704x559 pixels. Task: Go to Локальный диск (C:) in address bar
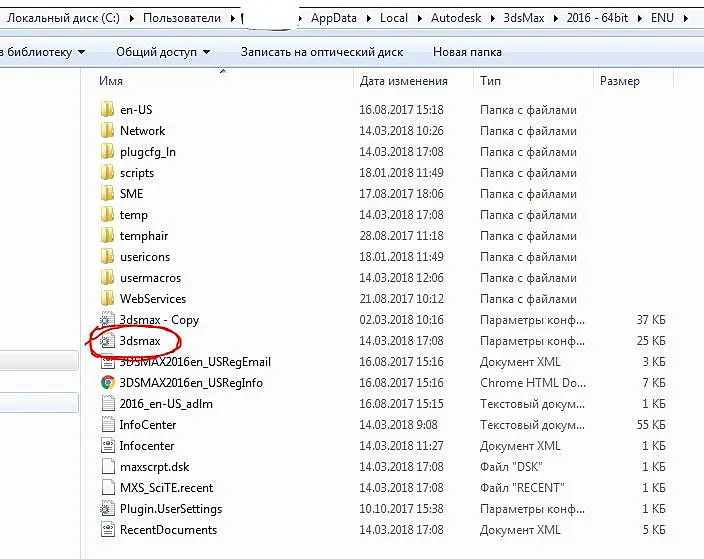63,18
